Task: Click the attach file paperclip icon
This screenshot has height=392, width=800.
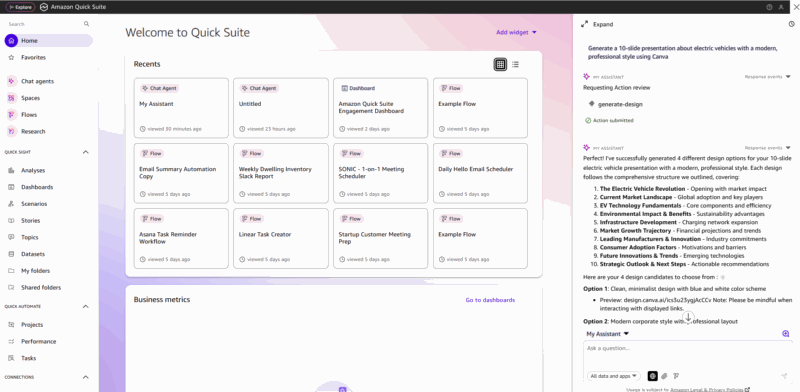Action: pos(664,376)
